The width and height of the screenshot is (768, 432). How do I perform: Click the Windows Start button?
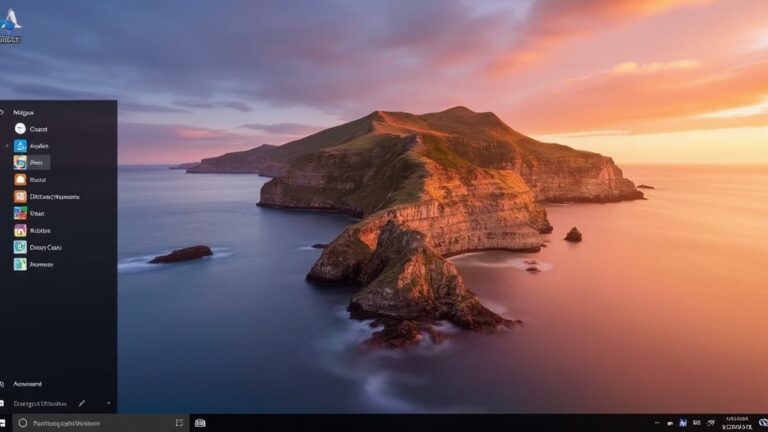(5, 423)
